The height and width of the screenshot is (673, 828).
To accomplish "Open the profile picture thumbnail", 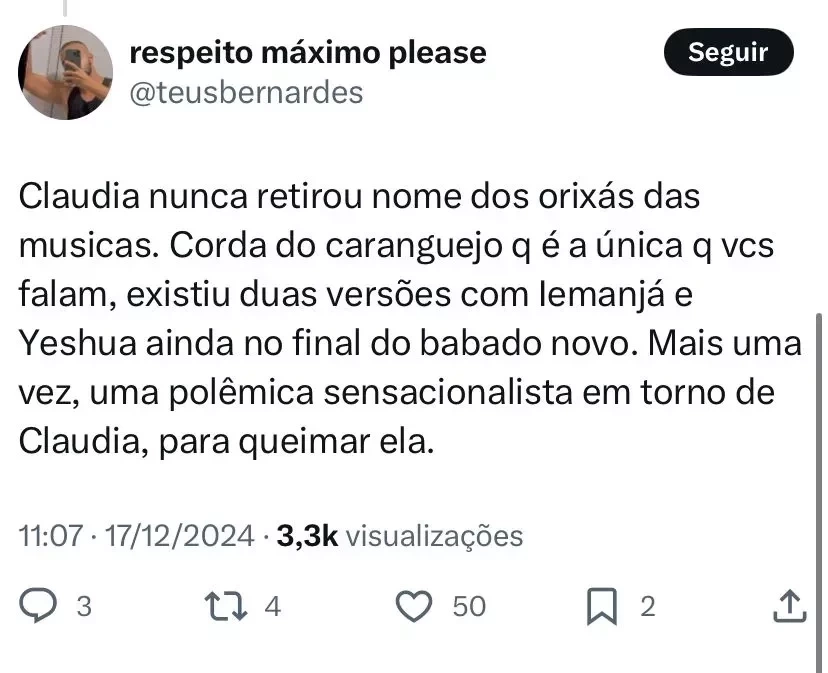I will click(65, 73).
